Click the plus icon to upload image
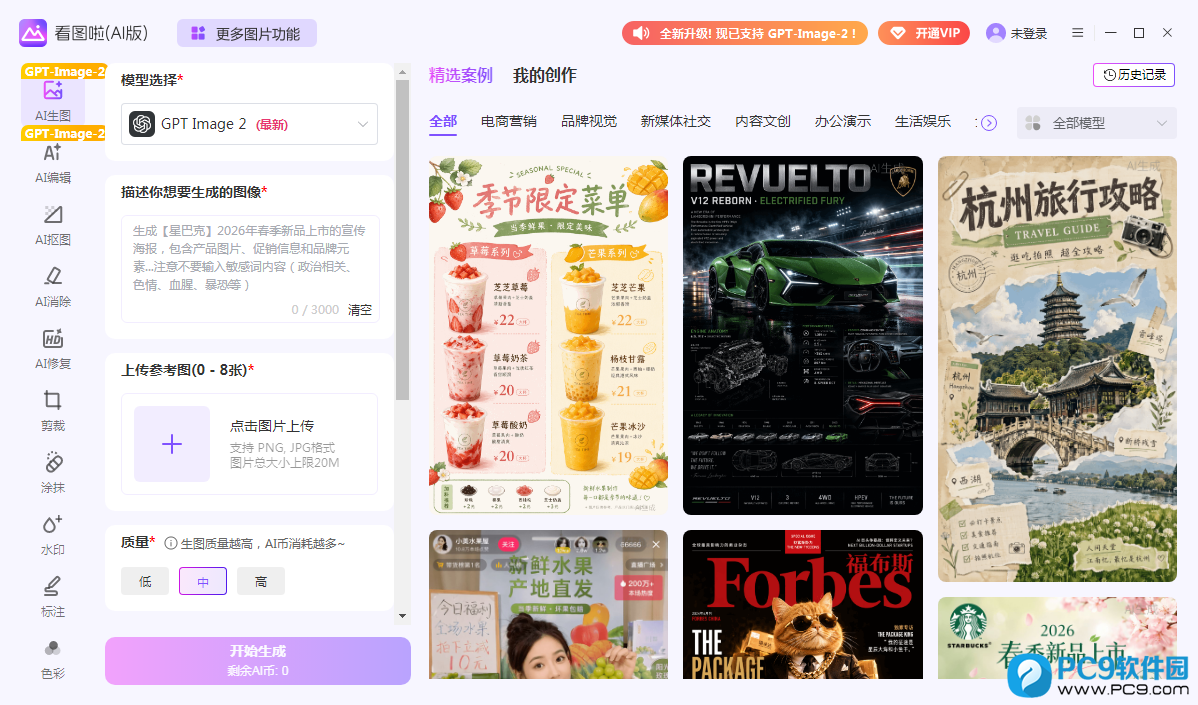Screen dimensions: 1198x705 click(x=172, y=444)
